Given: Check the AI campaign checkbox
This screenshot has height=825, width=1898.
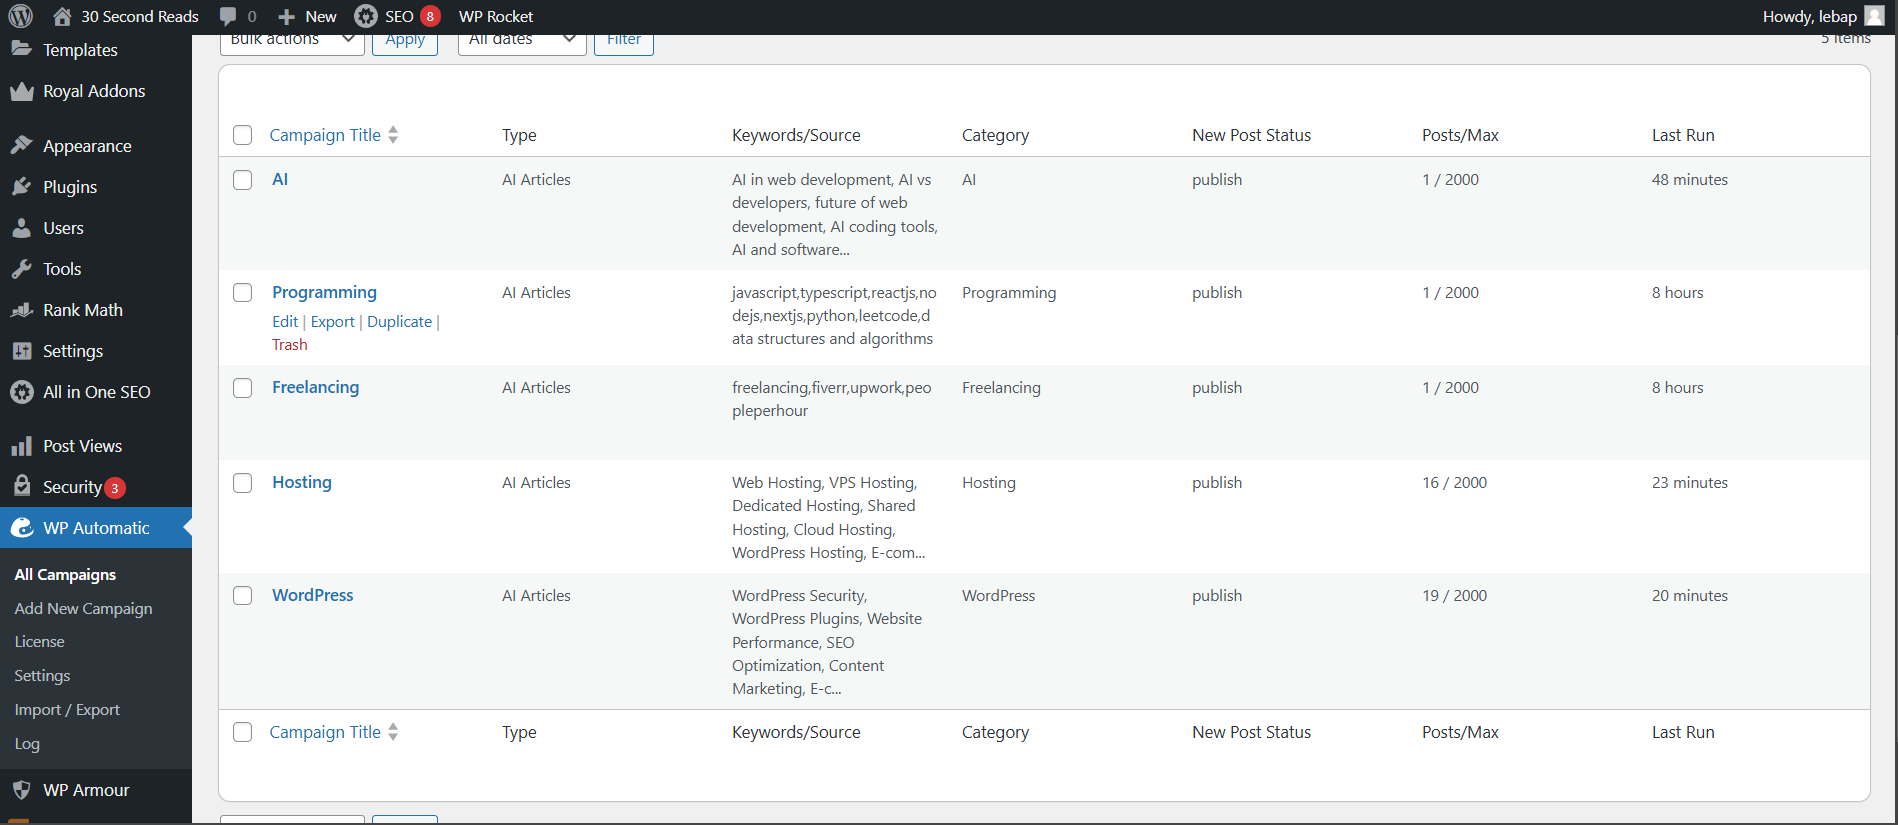Looking at the screenshot, I should [242, 180].
